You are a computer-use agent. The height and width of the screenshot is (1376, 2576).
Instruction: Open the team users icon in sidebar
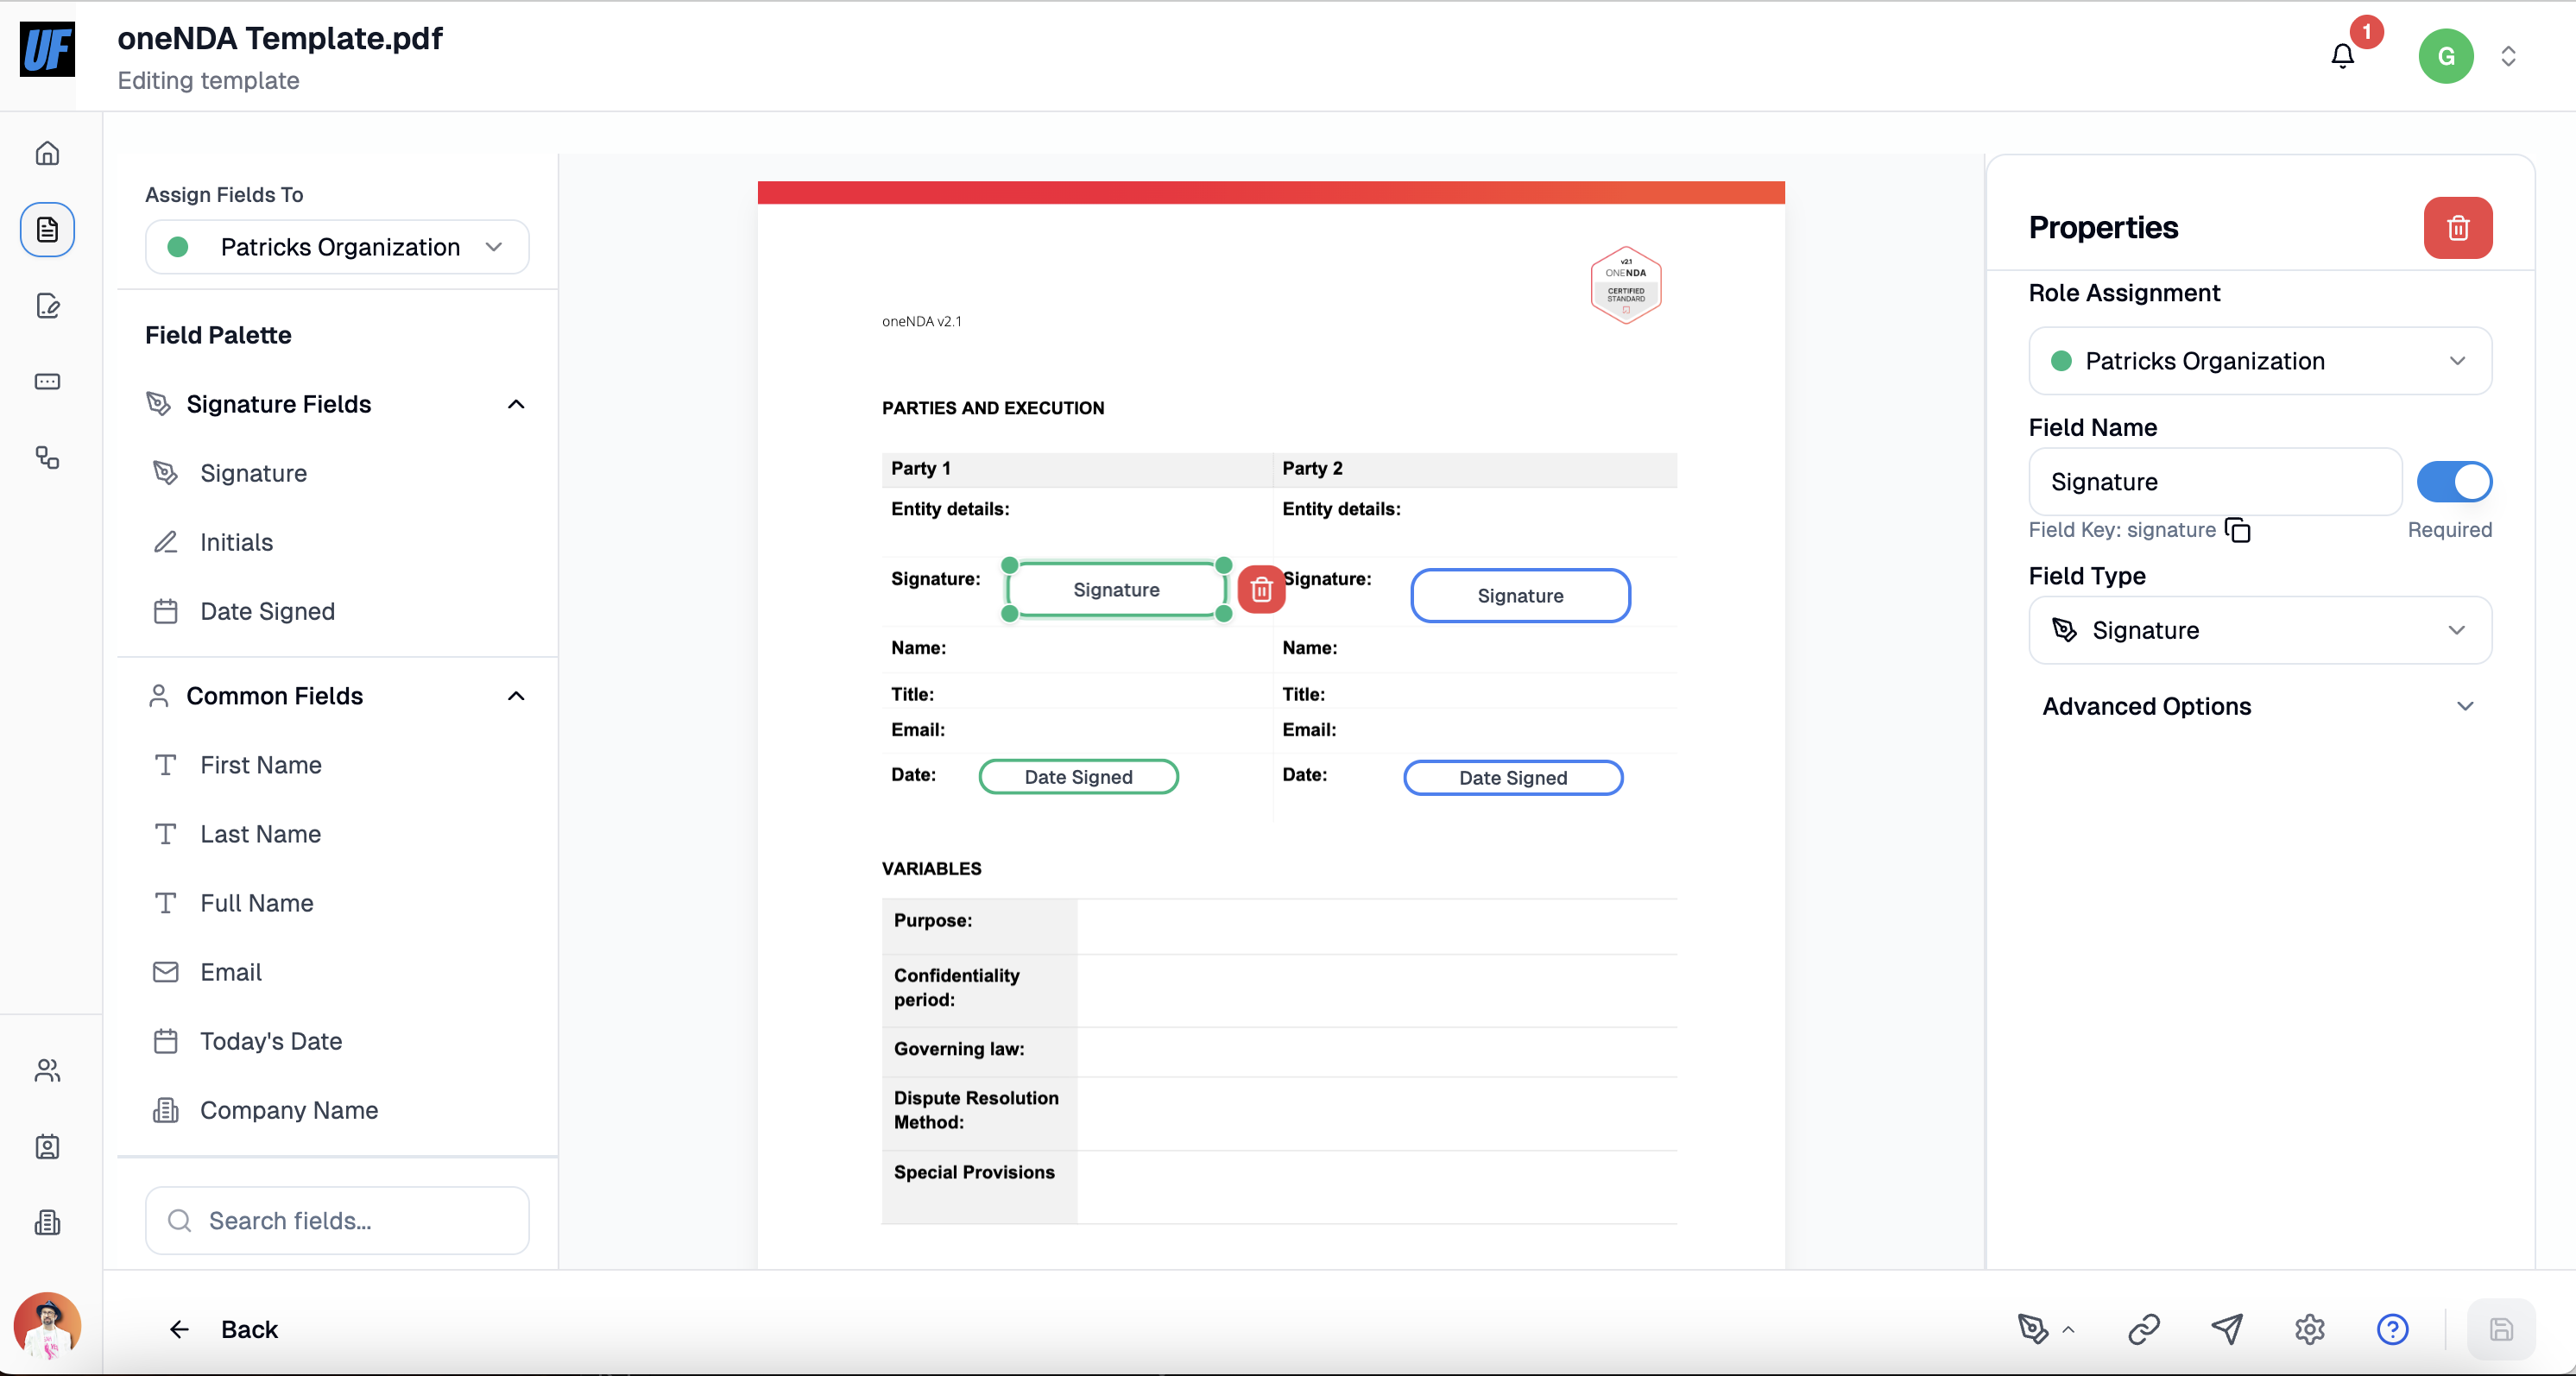point(47,1070)
